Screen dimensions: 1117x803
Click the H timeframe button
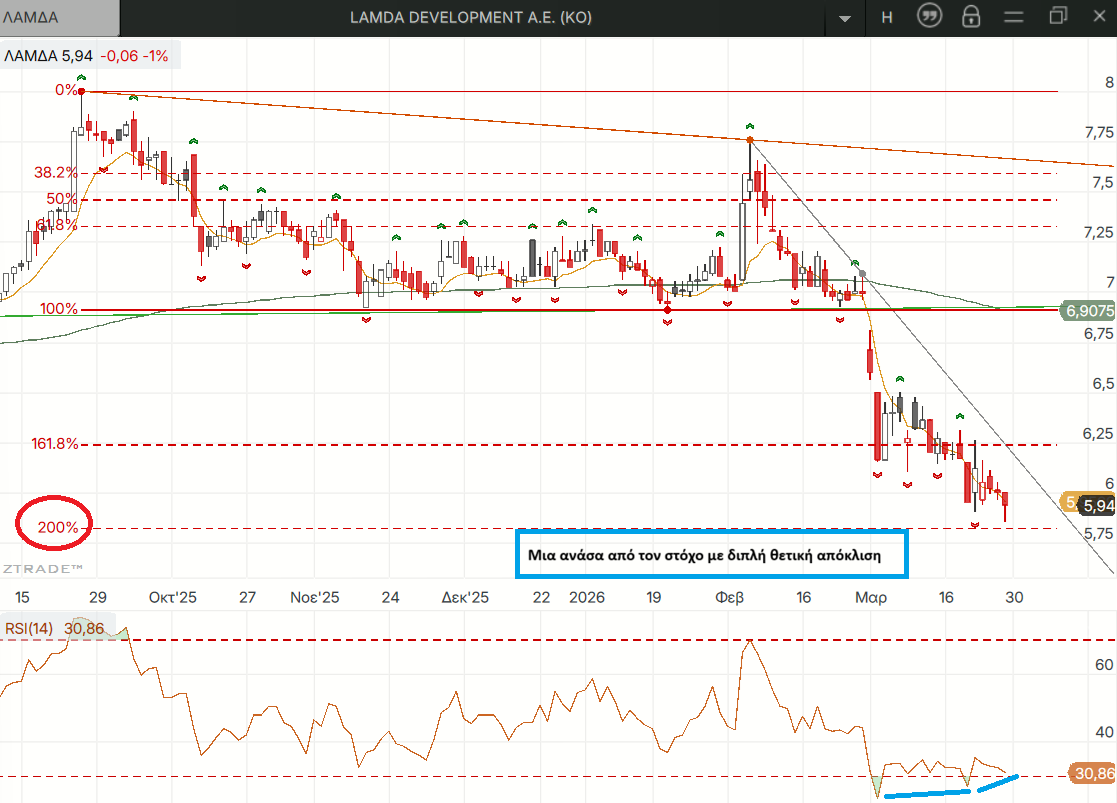point(886,17)
